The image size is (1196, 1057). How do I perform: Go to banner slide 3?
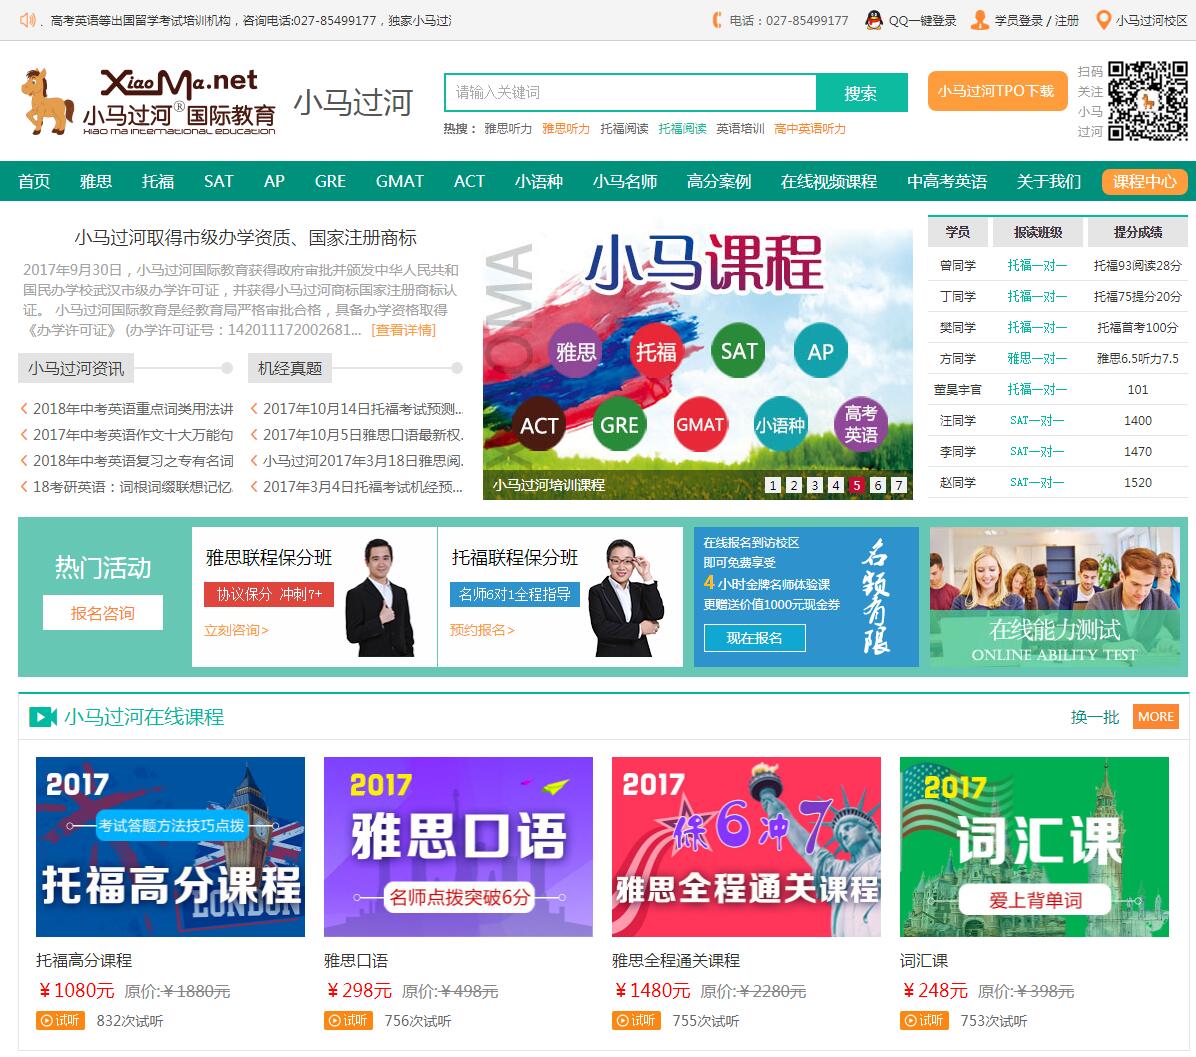(815, 485)
